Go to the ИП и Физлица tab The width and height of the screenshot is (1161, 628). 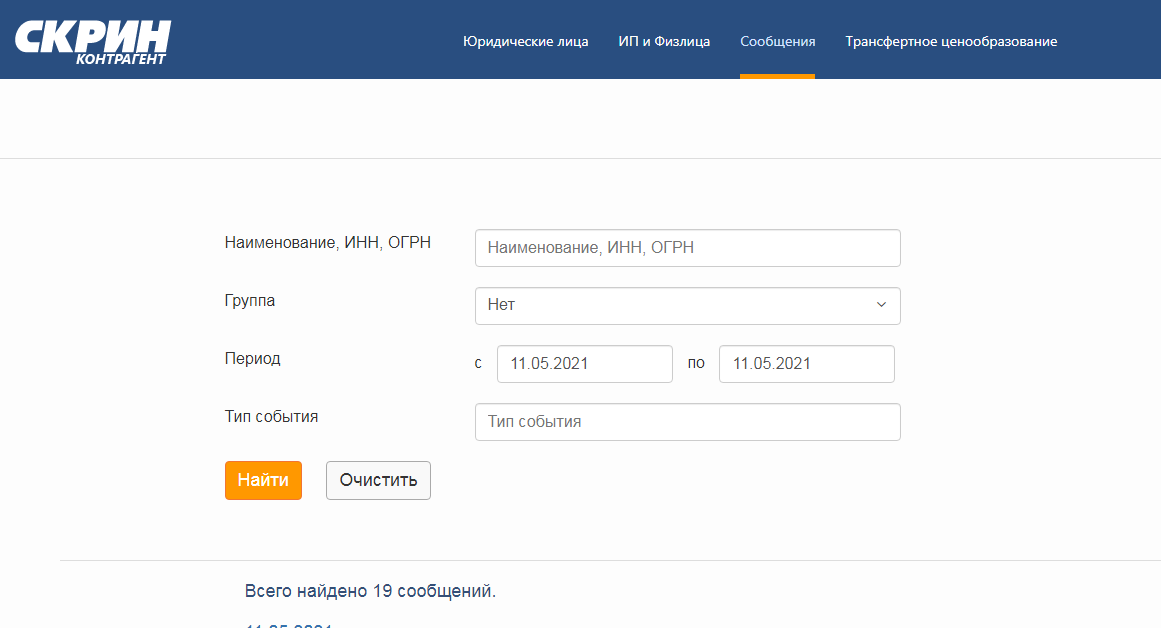[664, 41]
